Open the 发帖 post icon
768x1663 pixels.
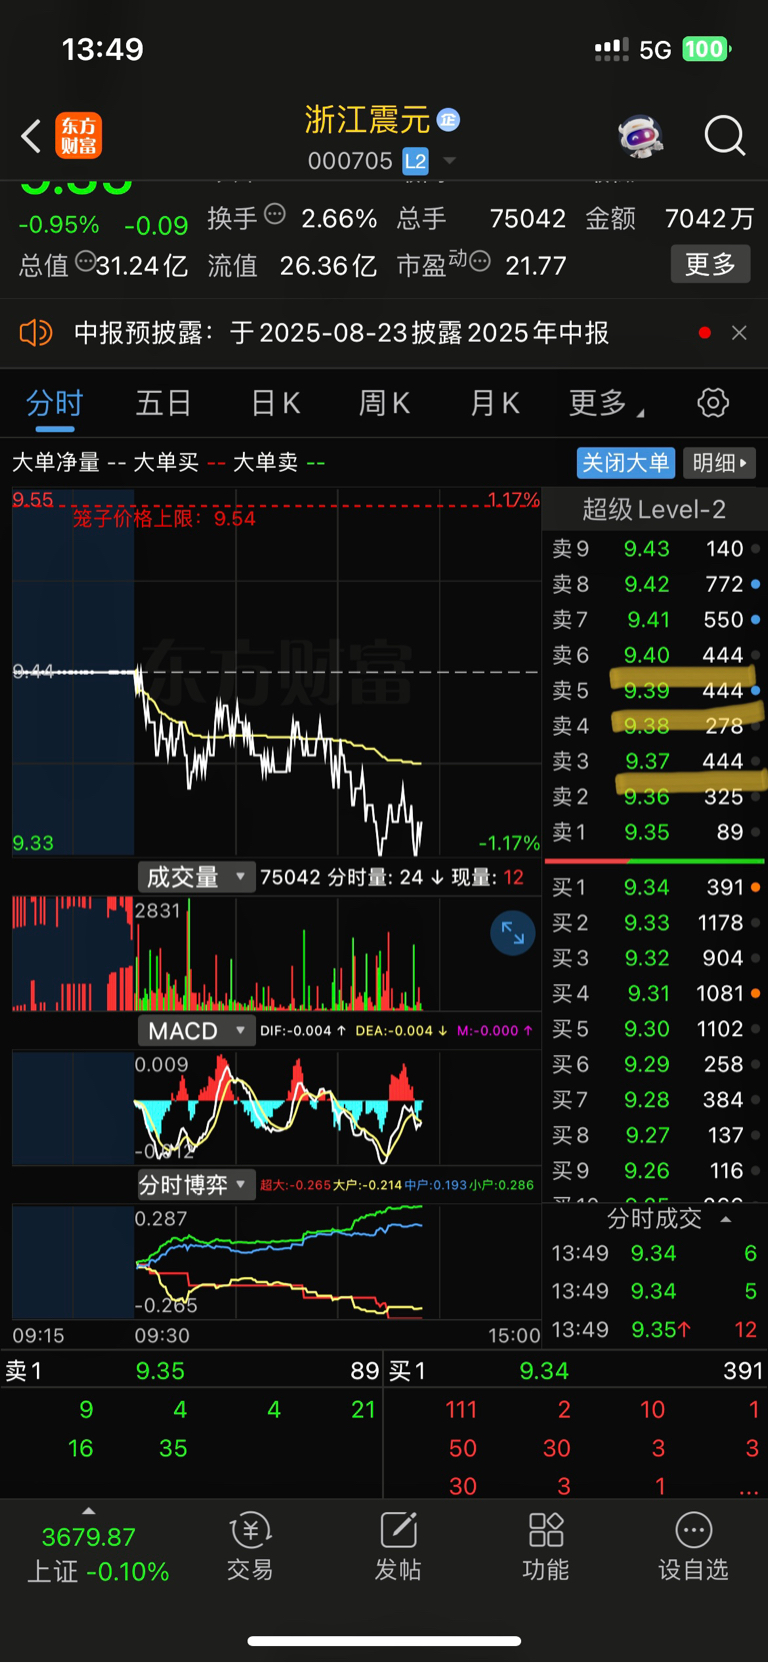click(398, 1546)
